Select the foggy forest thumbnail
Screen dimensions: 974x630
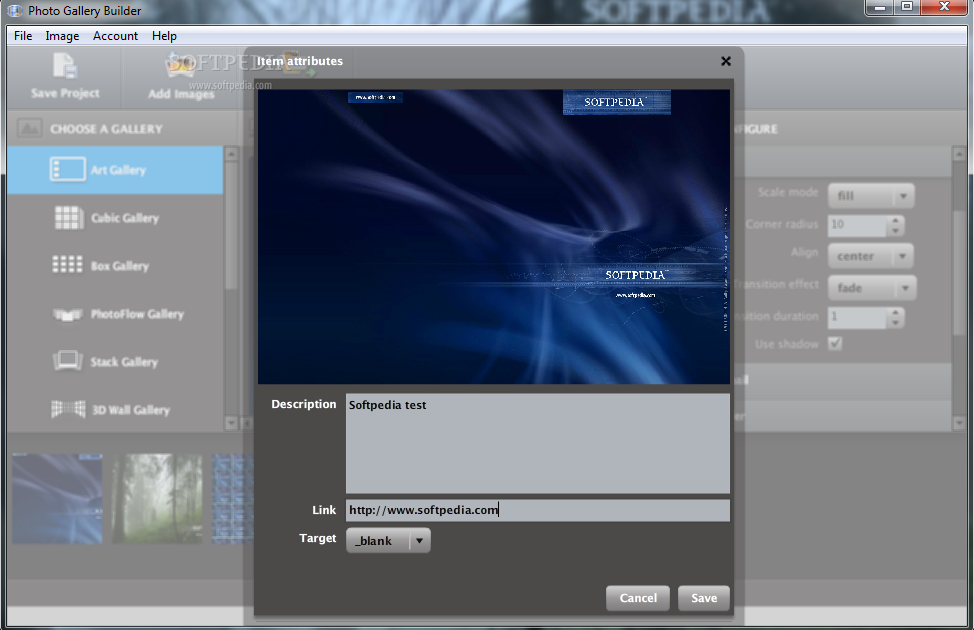point(157,499)
